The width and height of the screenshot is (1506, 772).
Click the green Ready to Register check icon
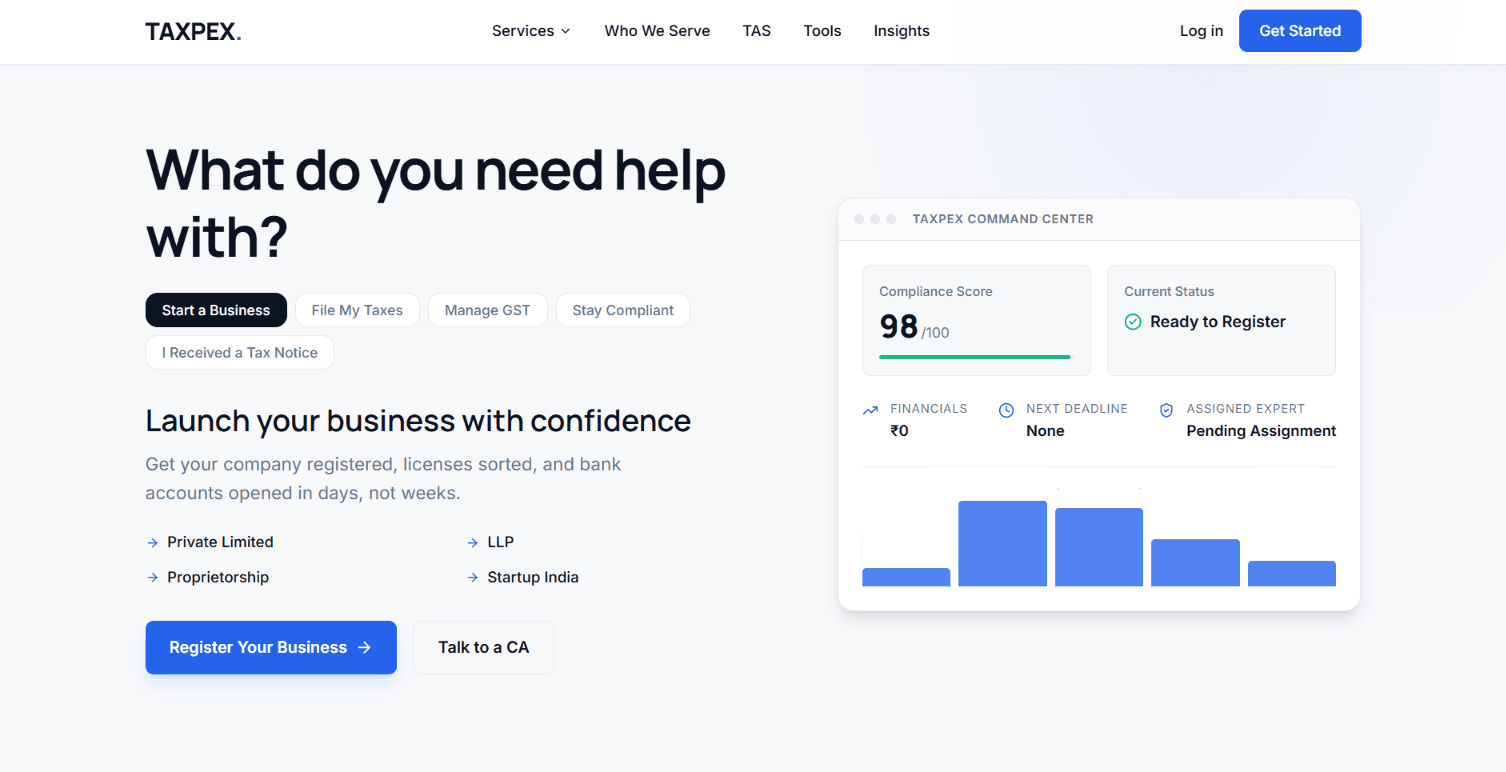pos(1133,322)
